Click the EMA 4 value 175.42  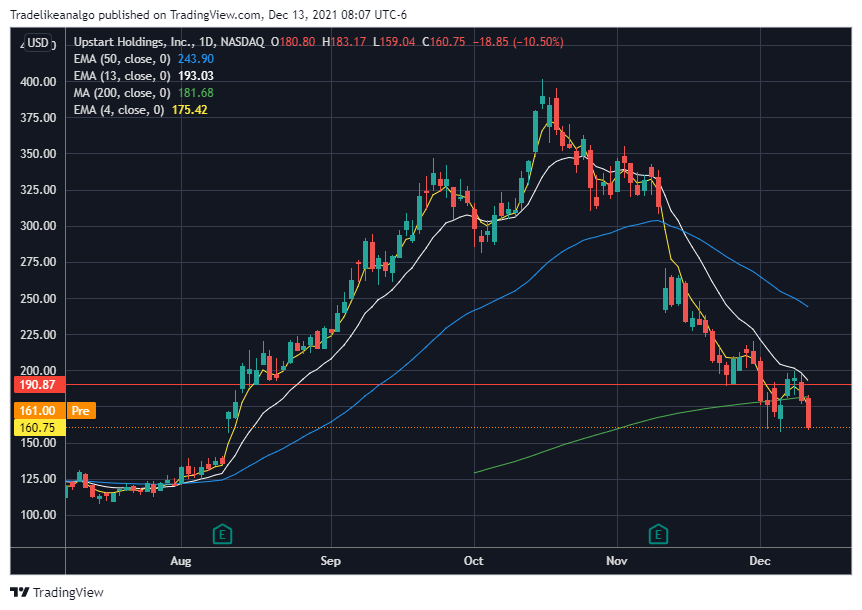click(x=190, y=110)
